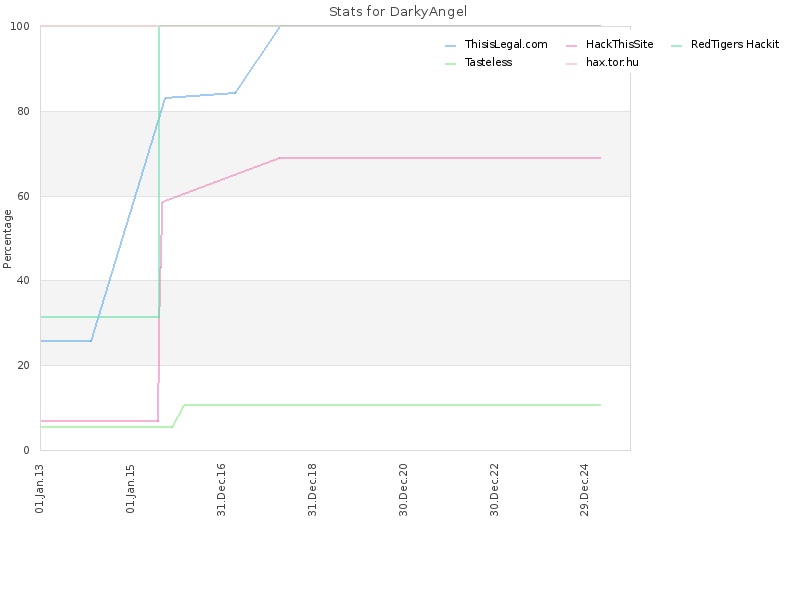Toggle the ThisisLegal.com legend entry
The image size is (800, 600).
(496, 44)
